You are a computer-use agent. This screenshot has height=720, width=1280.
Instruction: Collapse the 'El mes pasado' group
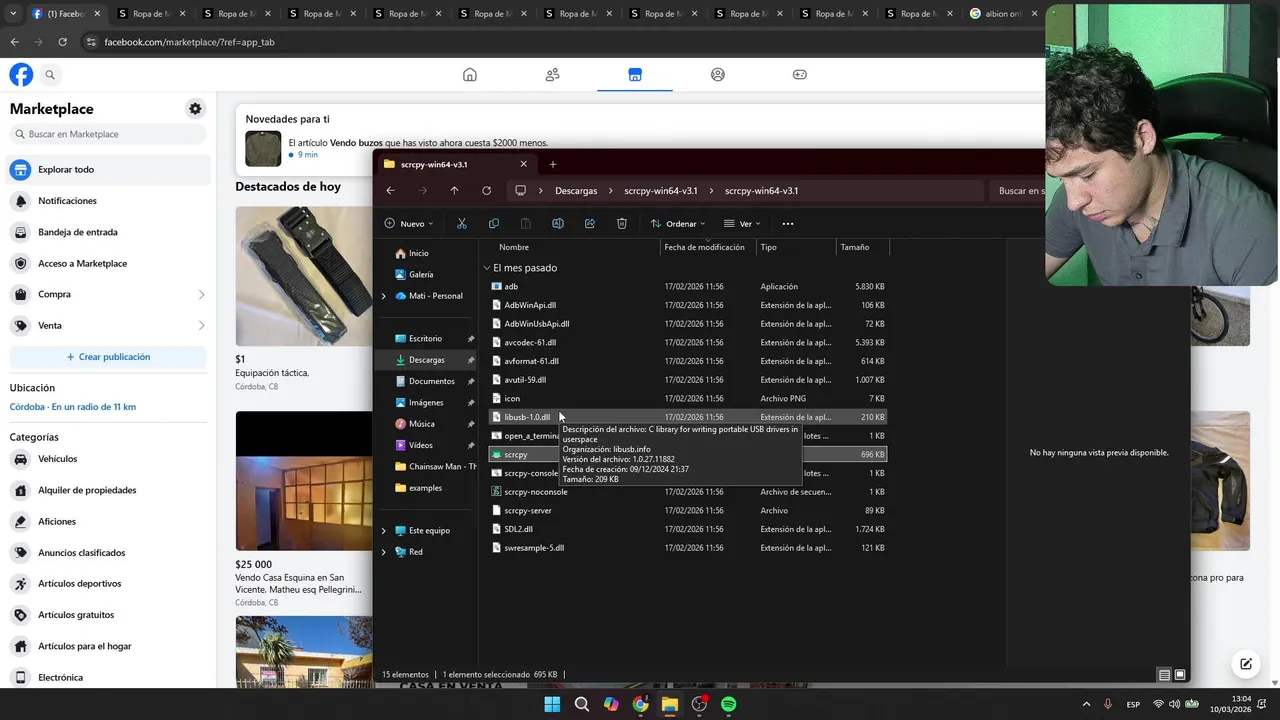pos(487,268)
